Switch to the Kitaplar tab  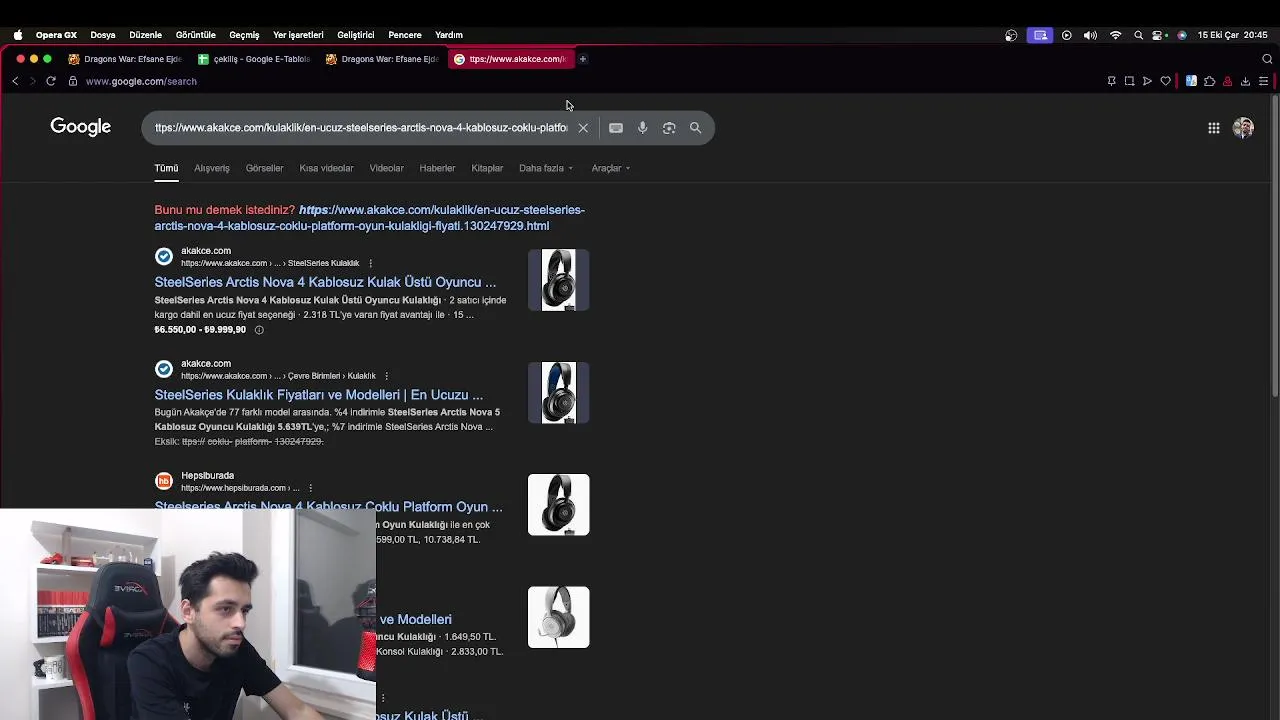[487, 168]
